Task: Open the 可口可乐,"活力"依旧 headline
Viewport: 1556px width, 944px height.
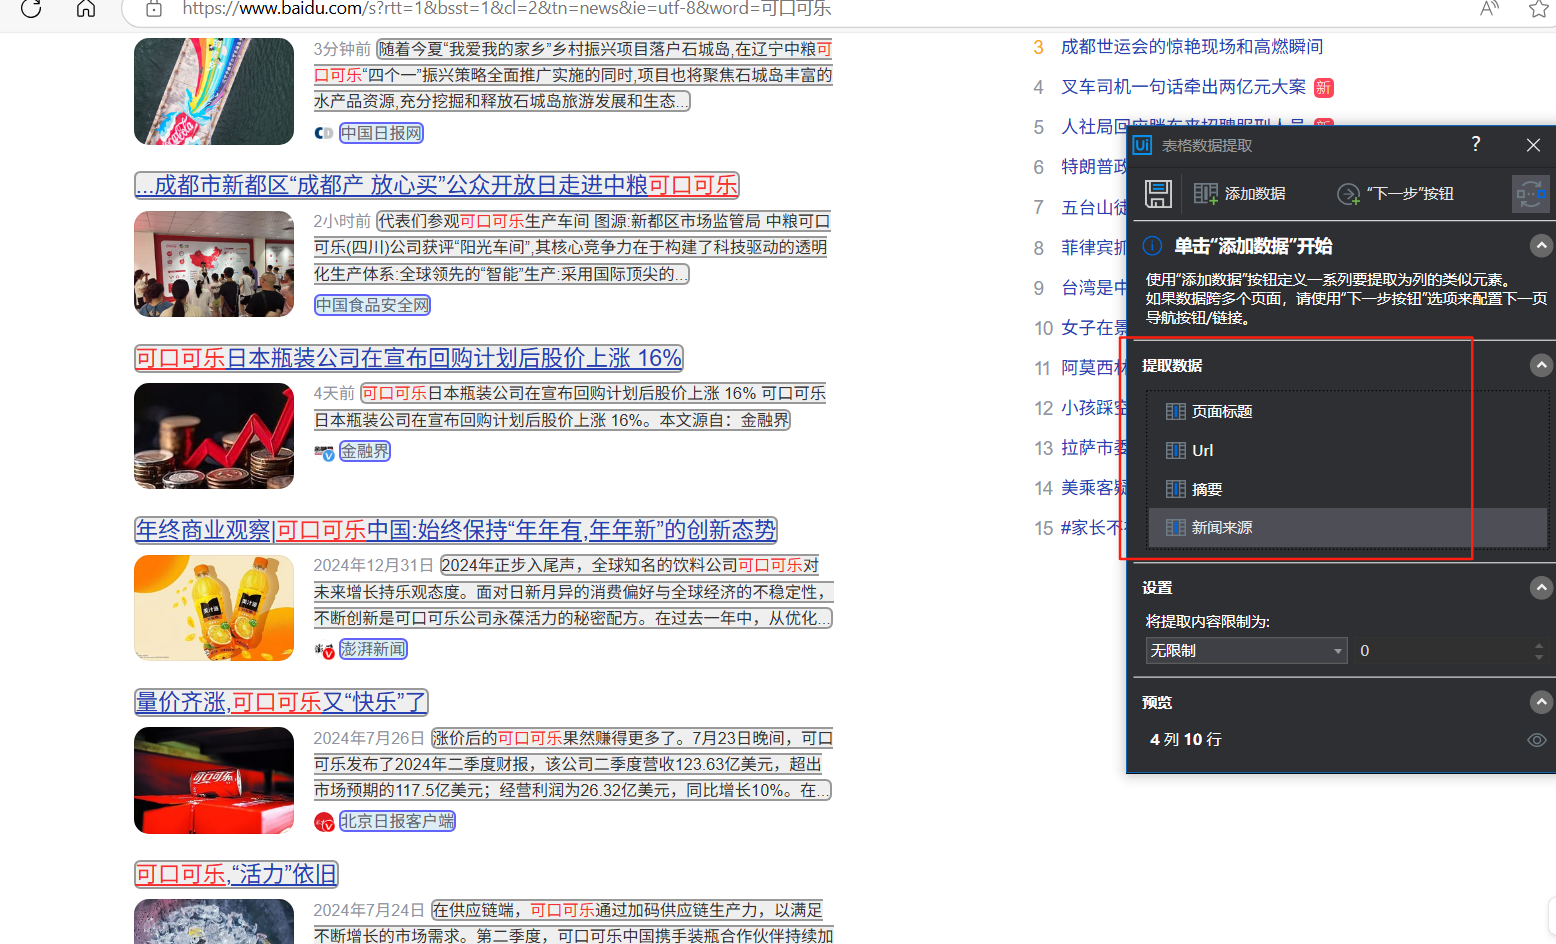Action: (x=236, y=874)
